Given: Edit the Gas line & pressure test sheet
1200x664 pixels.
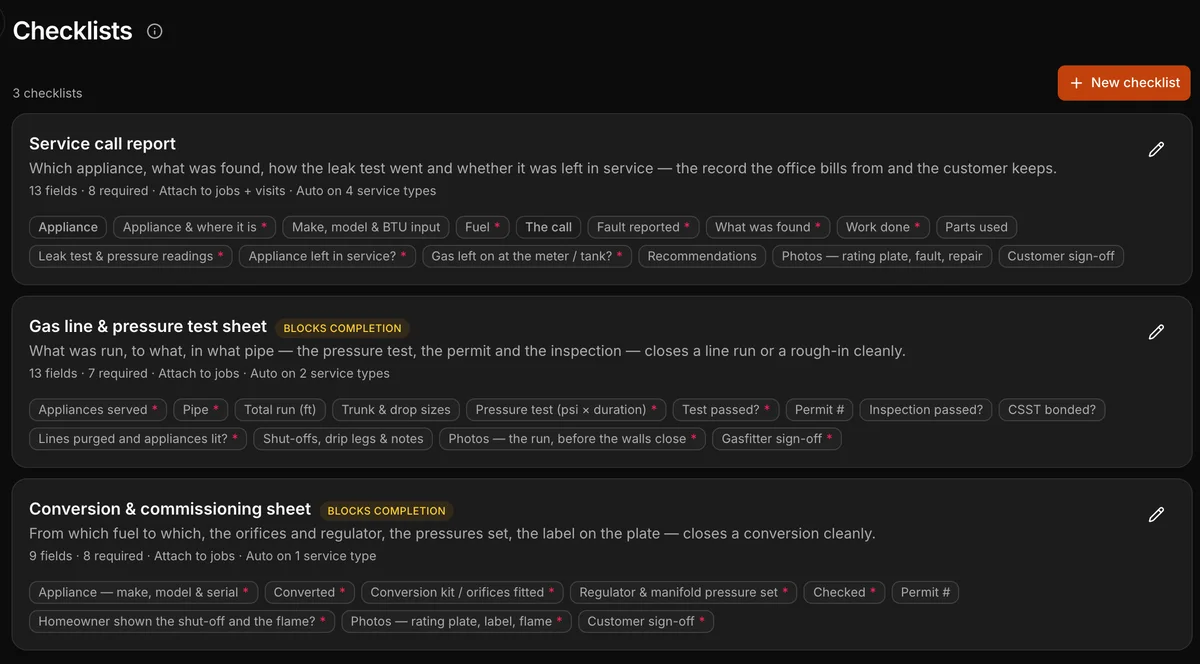Looking at the screenshot, I should coord(1156,332).
